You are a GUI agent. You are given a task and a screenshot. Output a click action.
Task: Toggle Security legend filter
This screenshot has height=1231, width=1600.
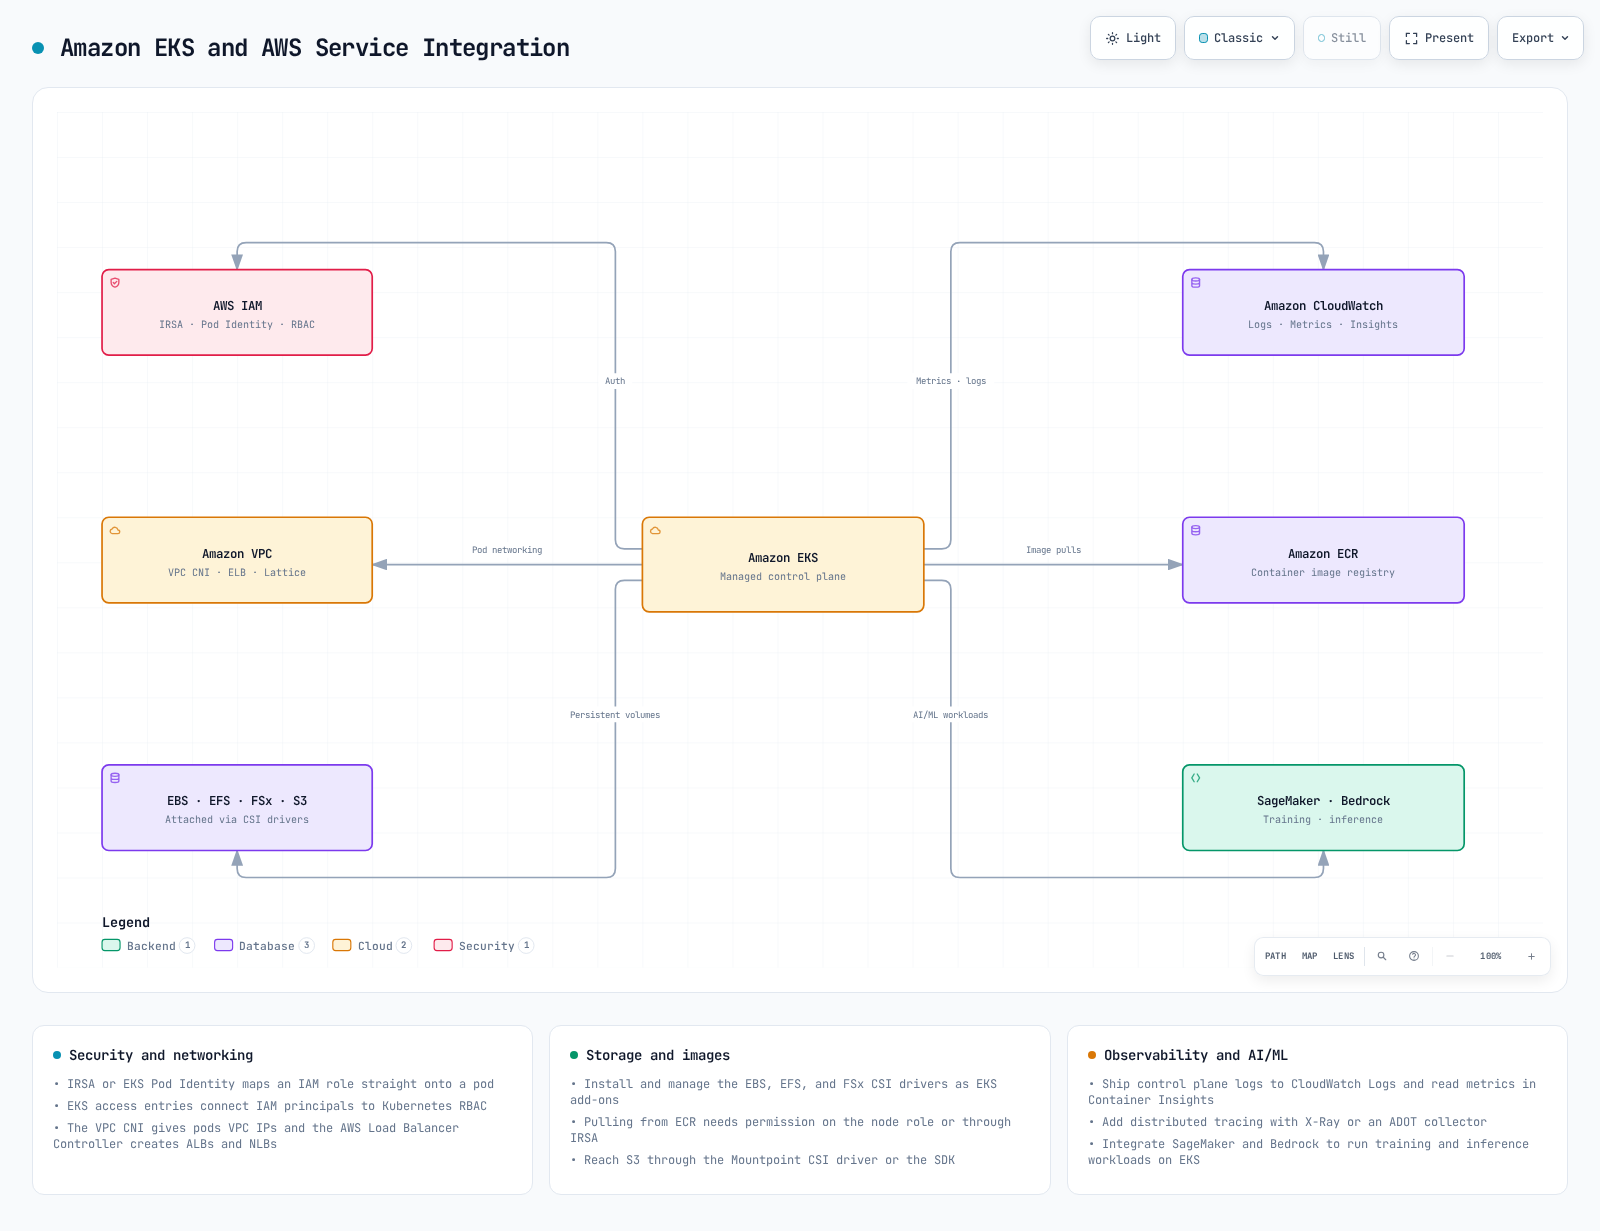point(484,946)
